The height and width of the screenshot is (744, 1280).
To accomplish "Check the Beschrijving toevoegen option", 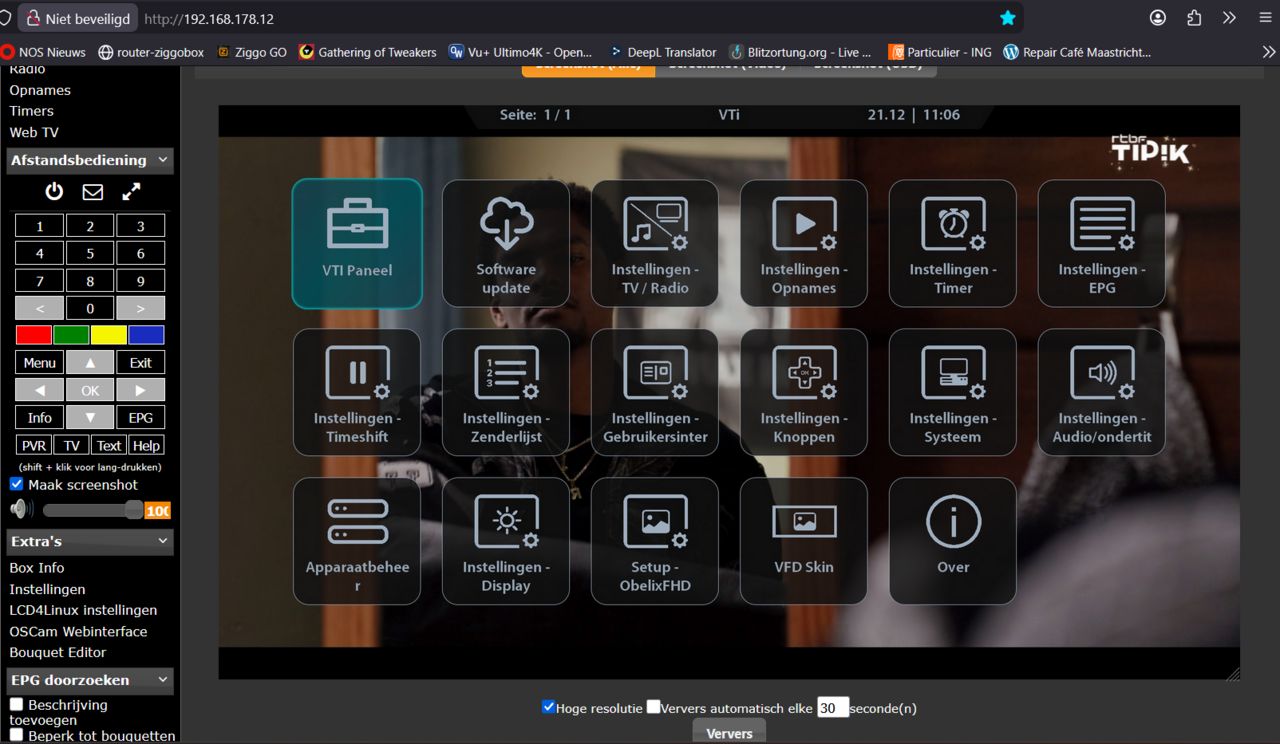I will [16, 703].
